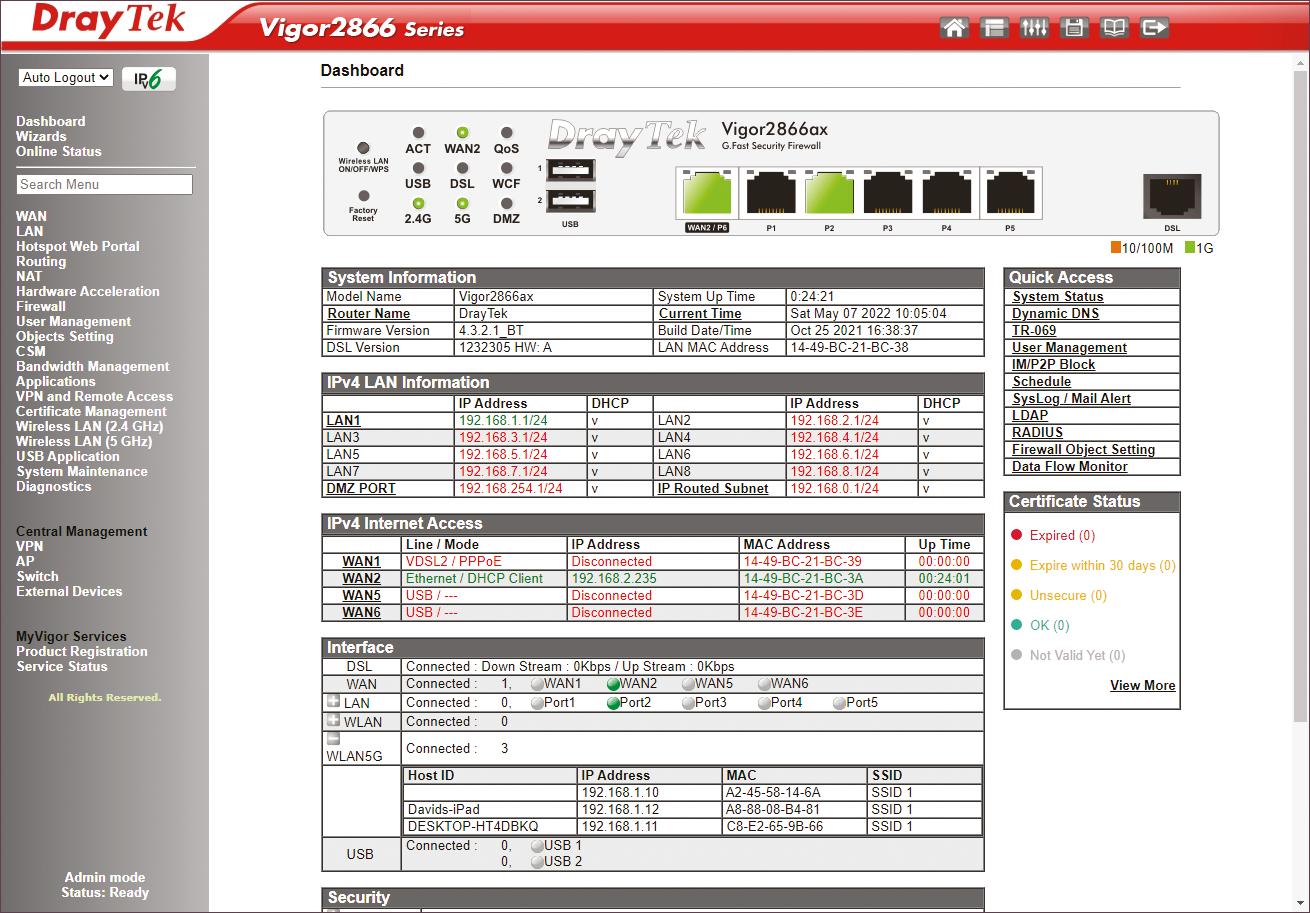This screenshot has height=913, width=1310.
Task: Click Expired (0) certificate status
Action: point(1062,535)
